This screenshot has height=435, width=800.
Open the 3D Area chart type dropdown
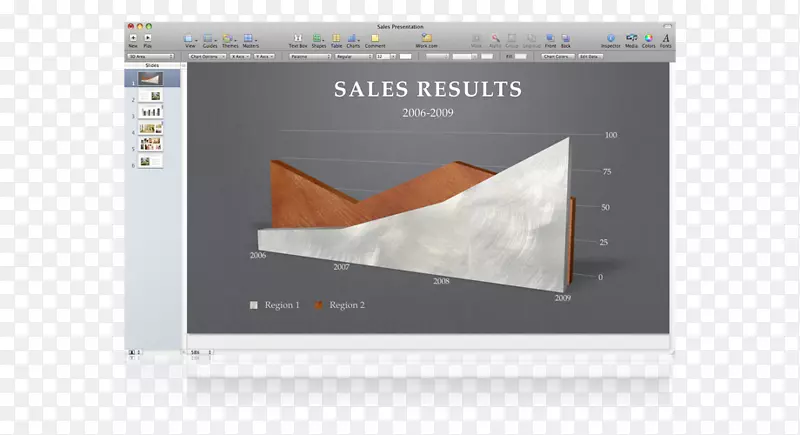pyautogui.click(x=153, y=57)
